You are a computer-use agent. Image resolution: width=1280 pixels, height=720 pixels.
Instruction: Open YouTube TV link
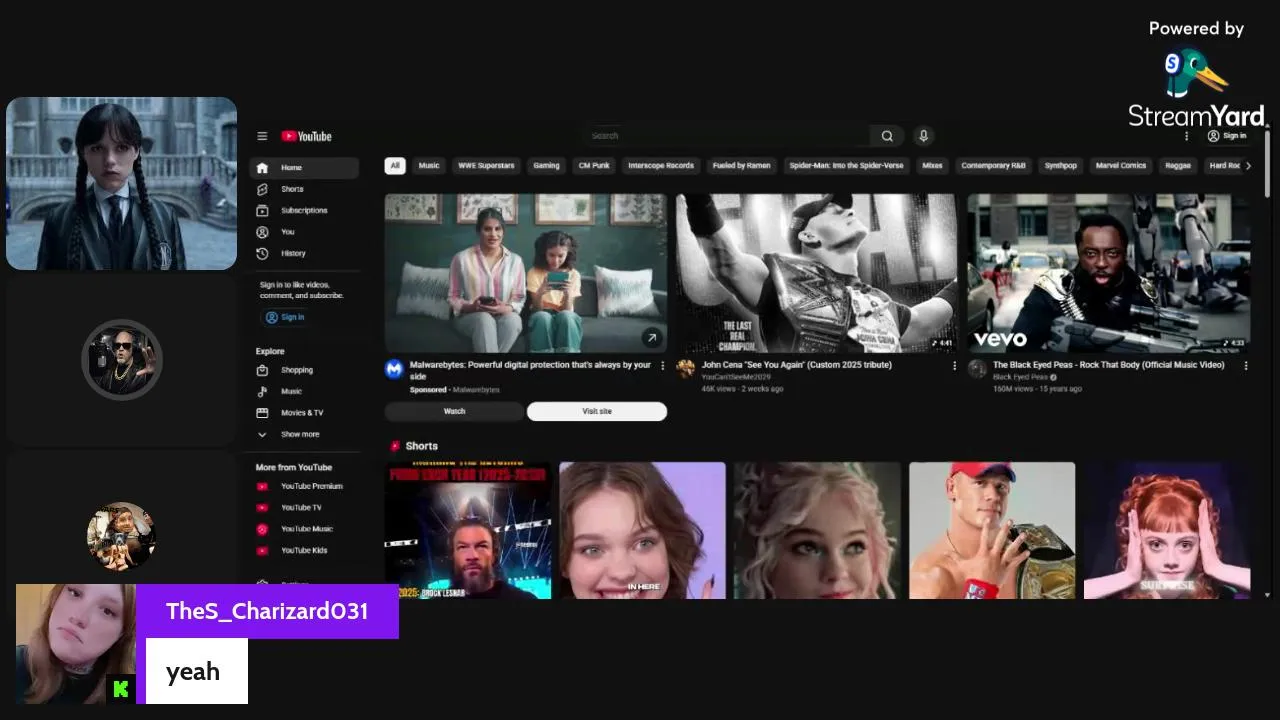coord(304,507)
